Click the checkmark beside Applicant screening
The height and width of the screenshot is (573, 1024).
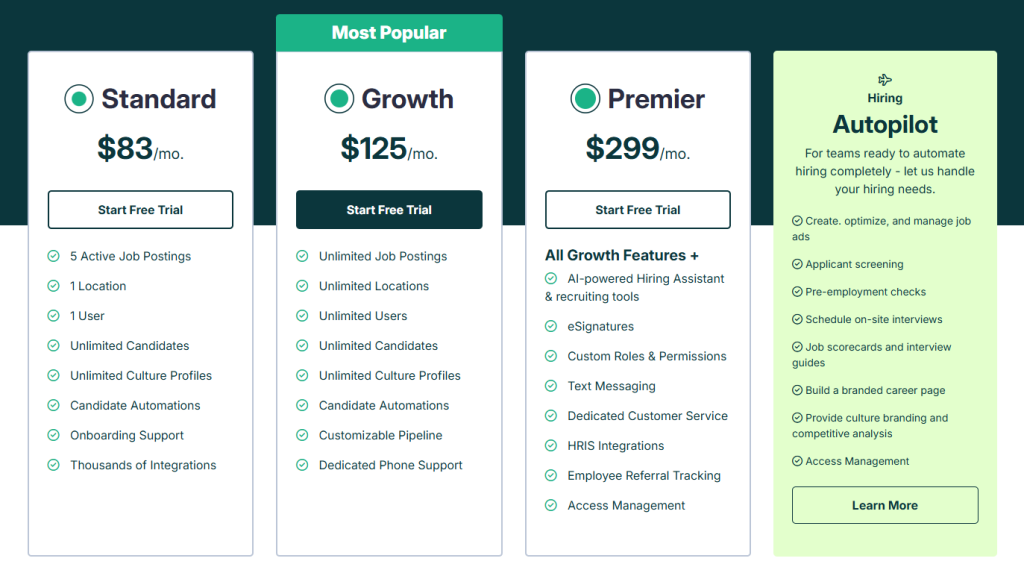pos(797,265)
